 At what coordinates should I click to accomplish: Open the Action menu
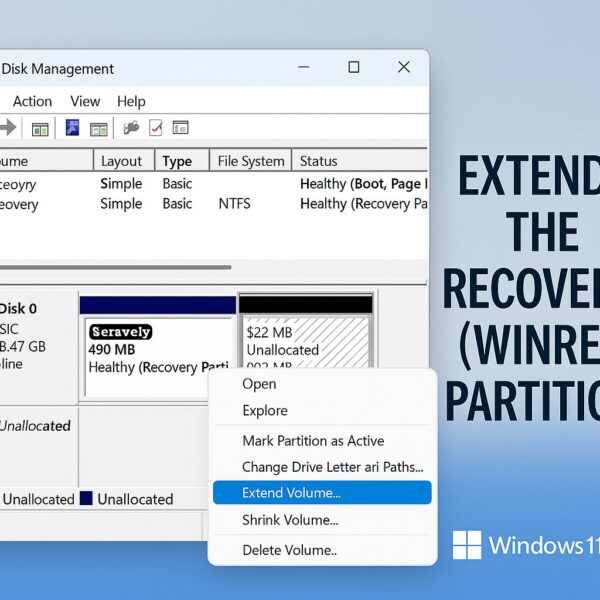[x=33, y=101]
